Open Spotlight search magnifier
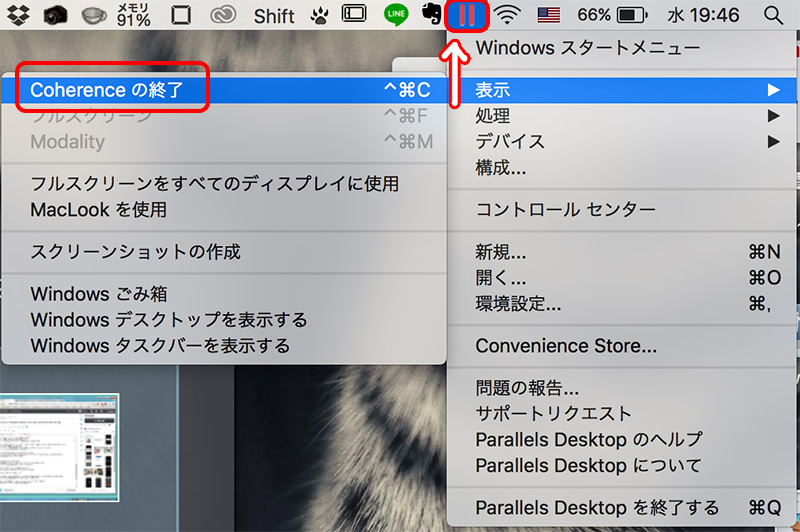This screenshot has height=532, width=800. tap(773, 15)
